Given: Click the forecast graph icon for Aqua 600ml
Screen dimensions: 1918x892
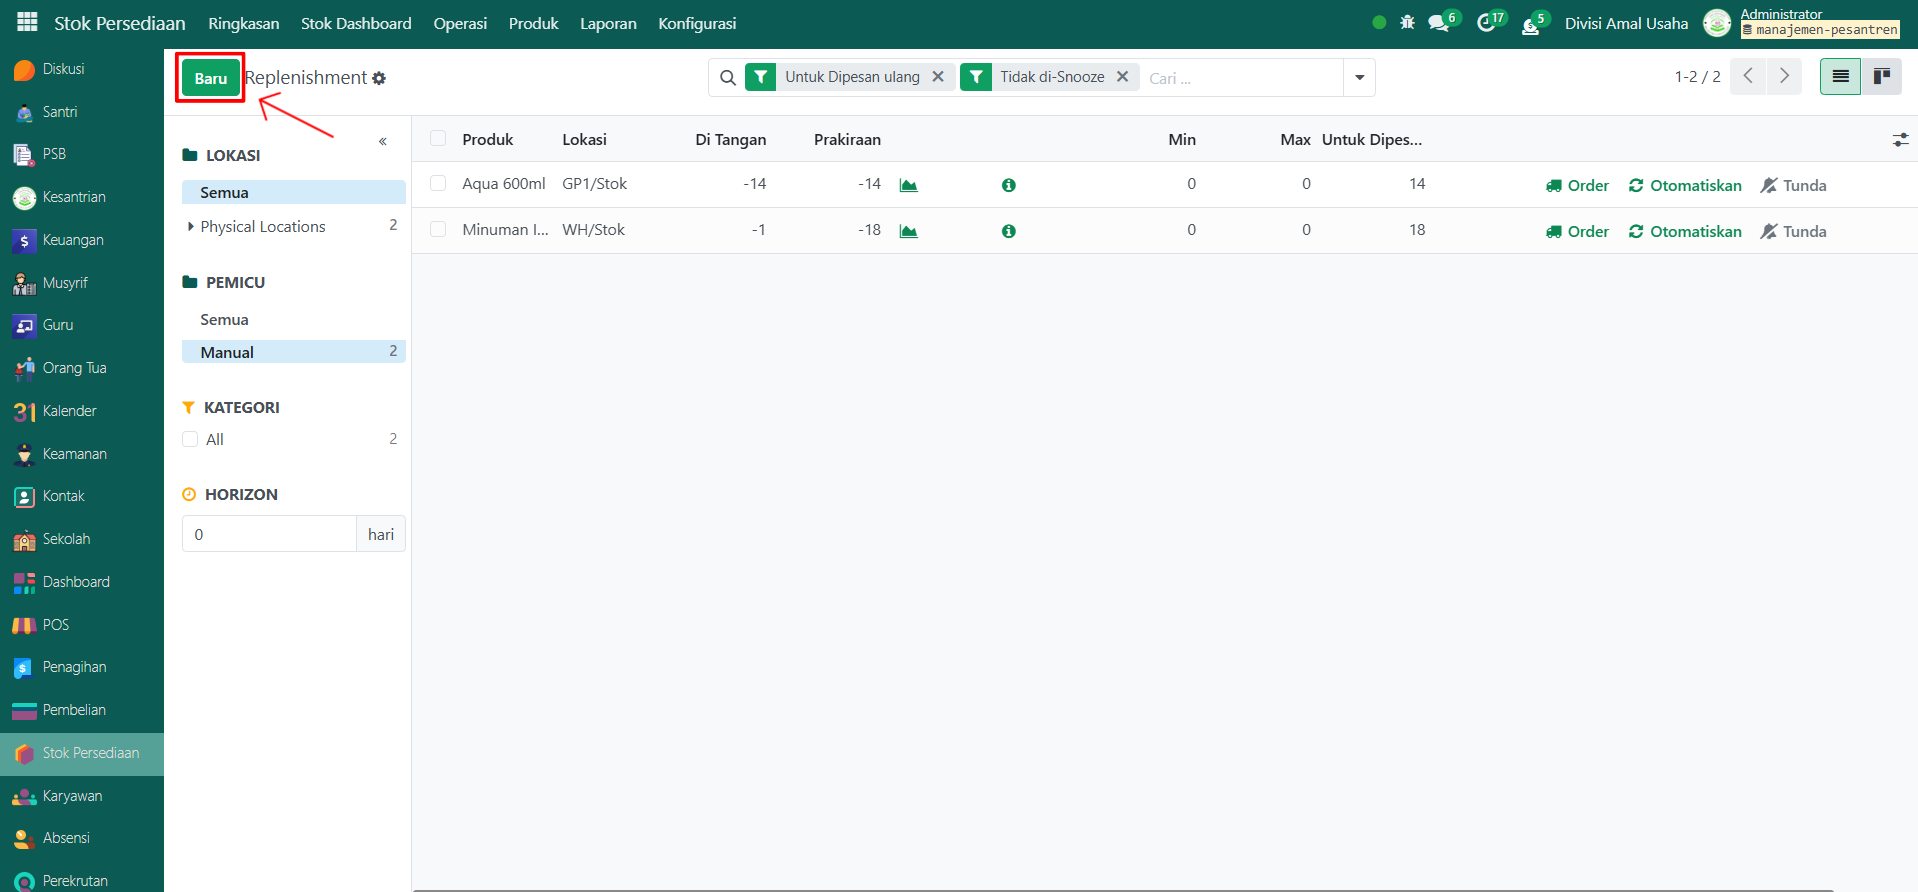Looking at the screenshot, I should (x=908, y=185).
